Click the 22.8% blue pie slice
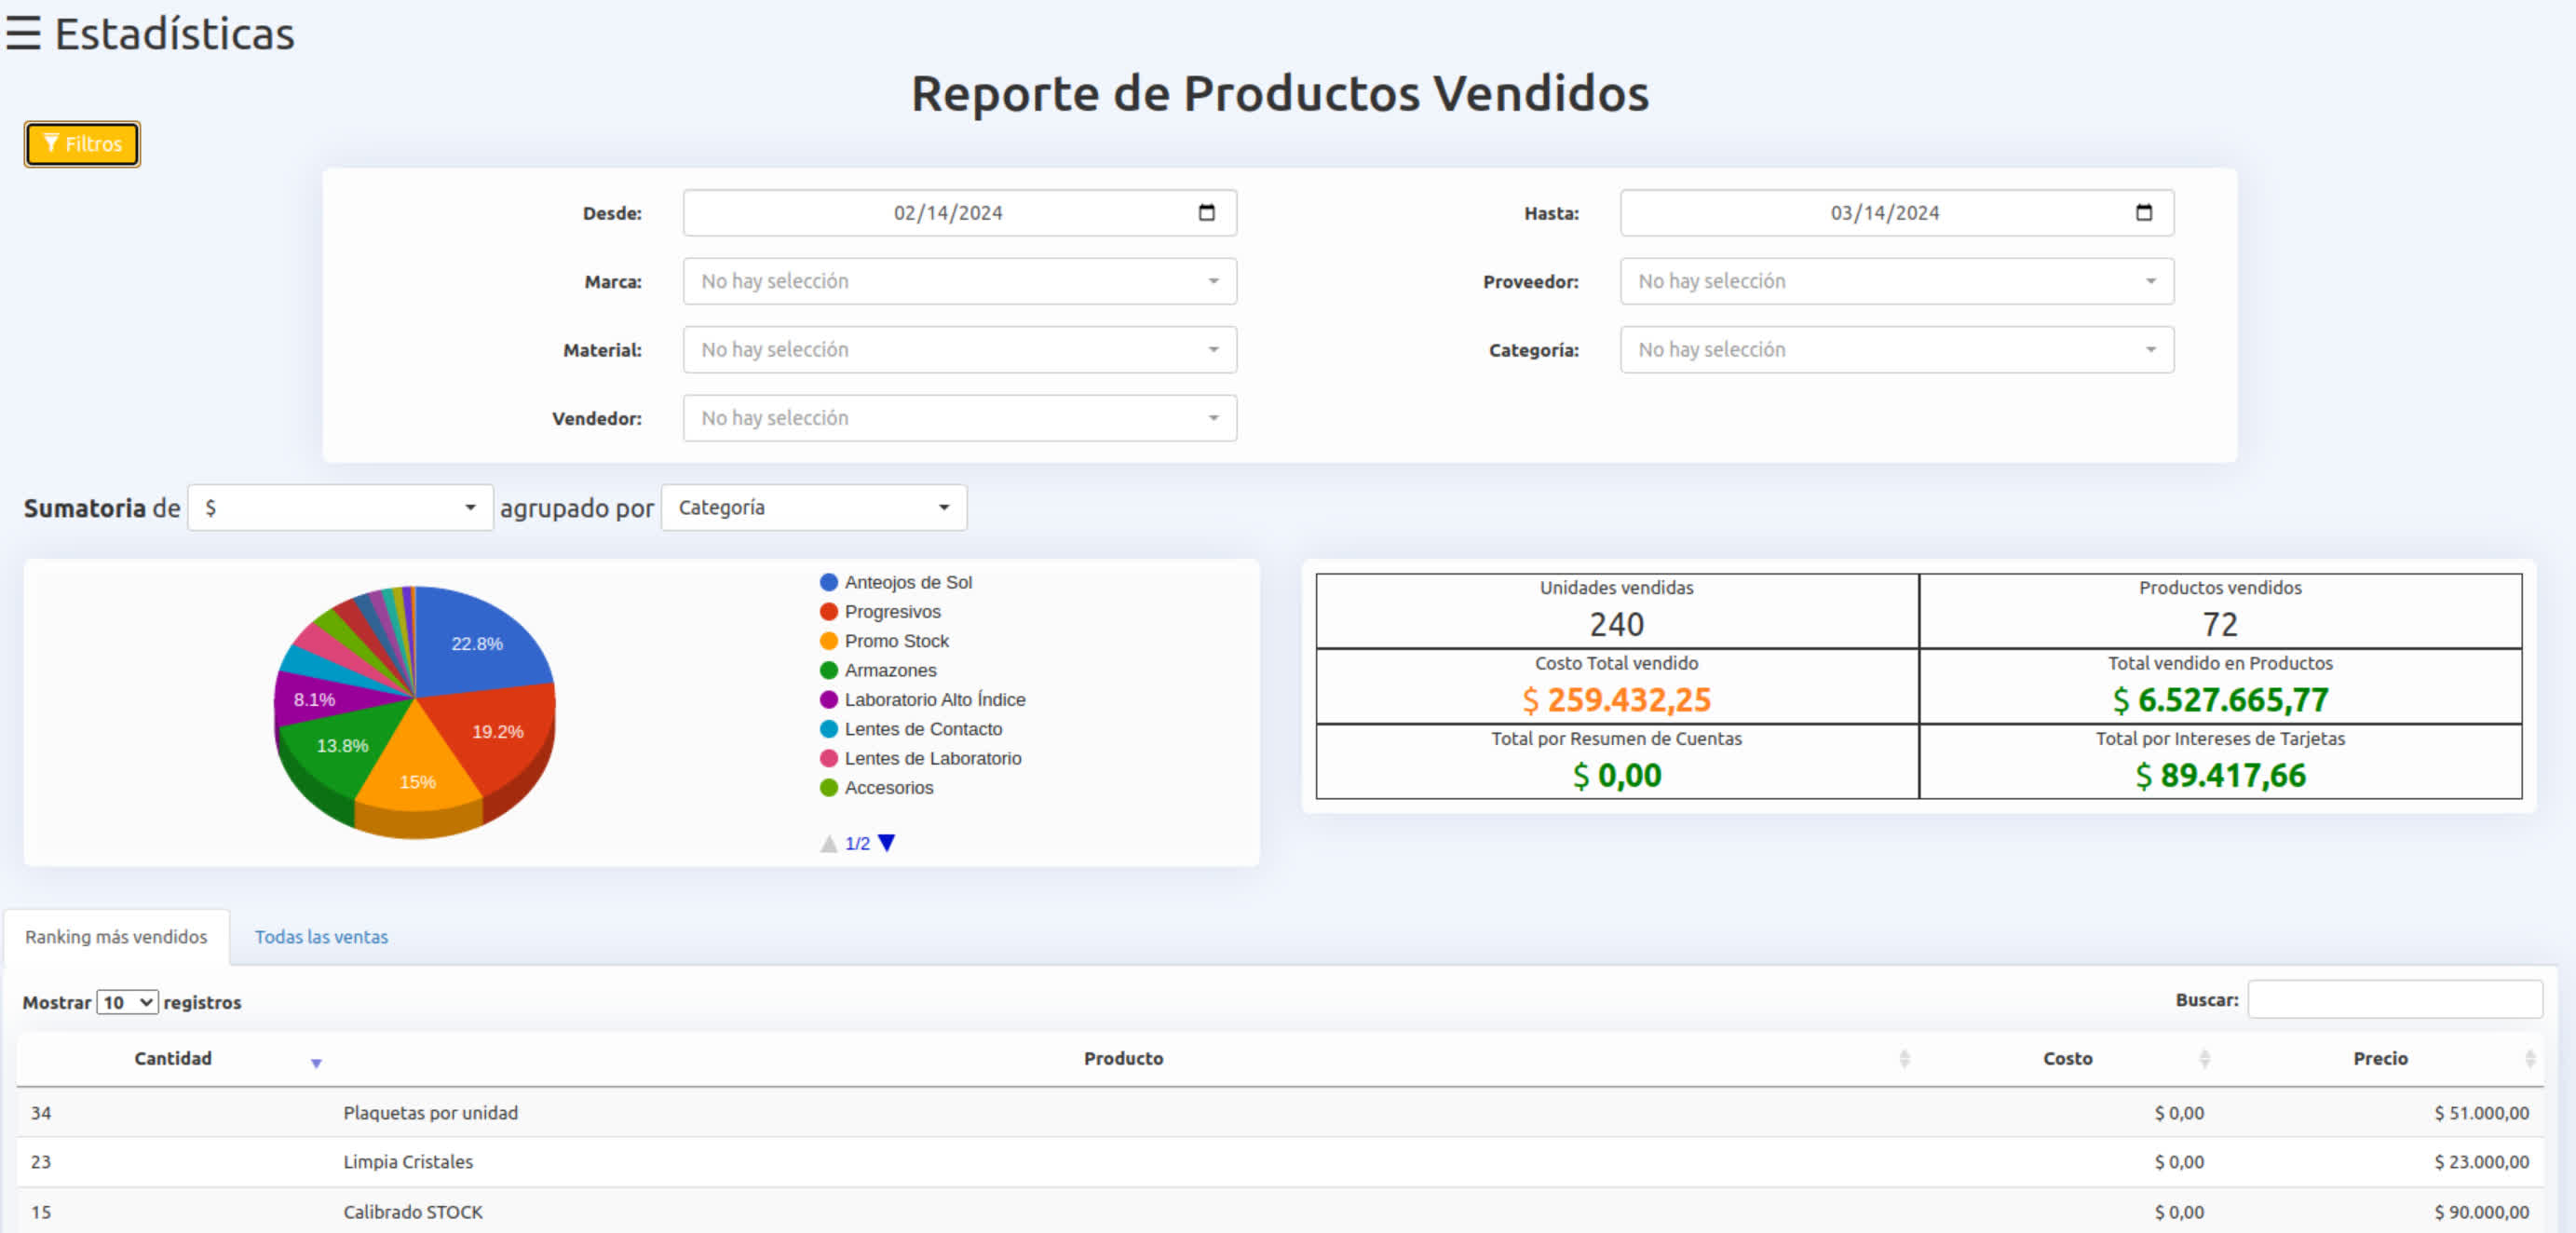 (477, 644)
